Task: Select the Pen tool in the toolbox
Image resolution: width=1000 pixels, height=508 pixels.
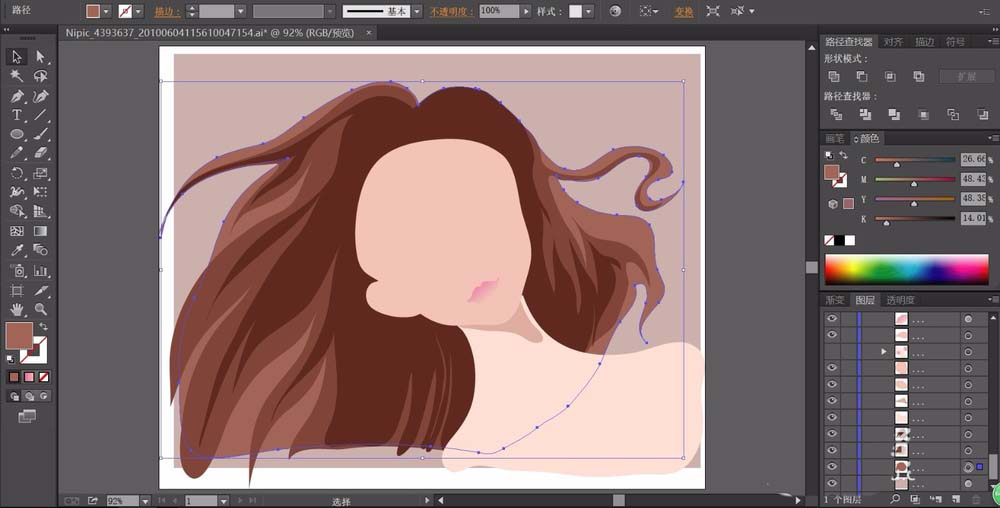Action: pos(17,97)
